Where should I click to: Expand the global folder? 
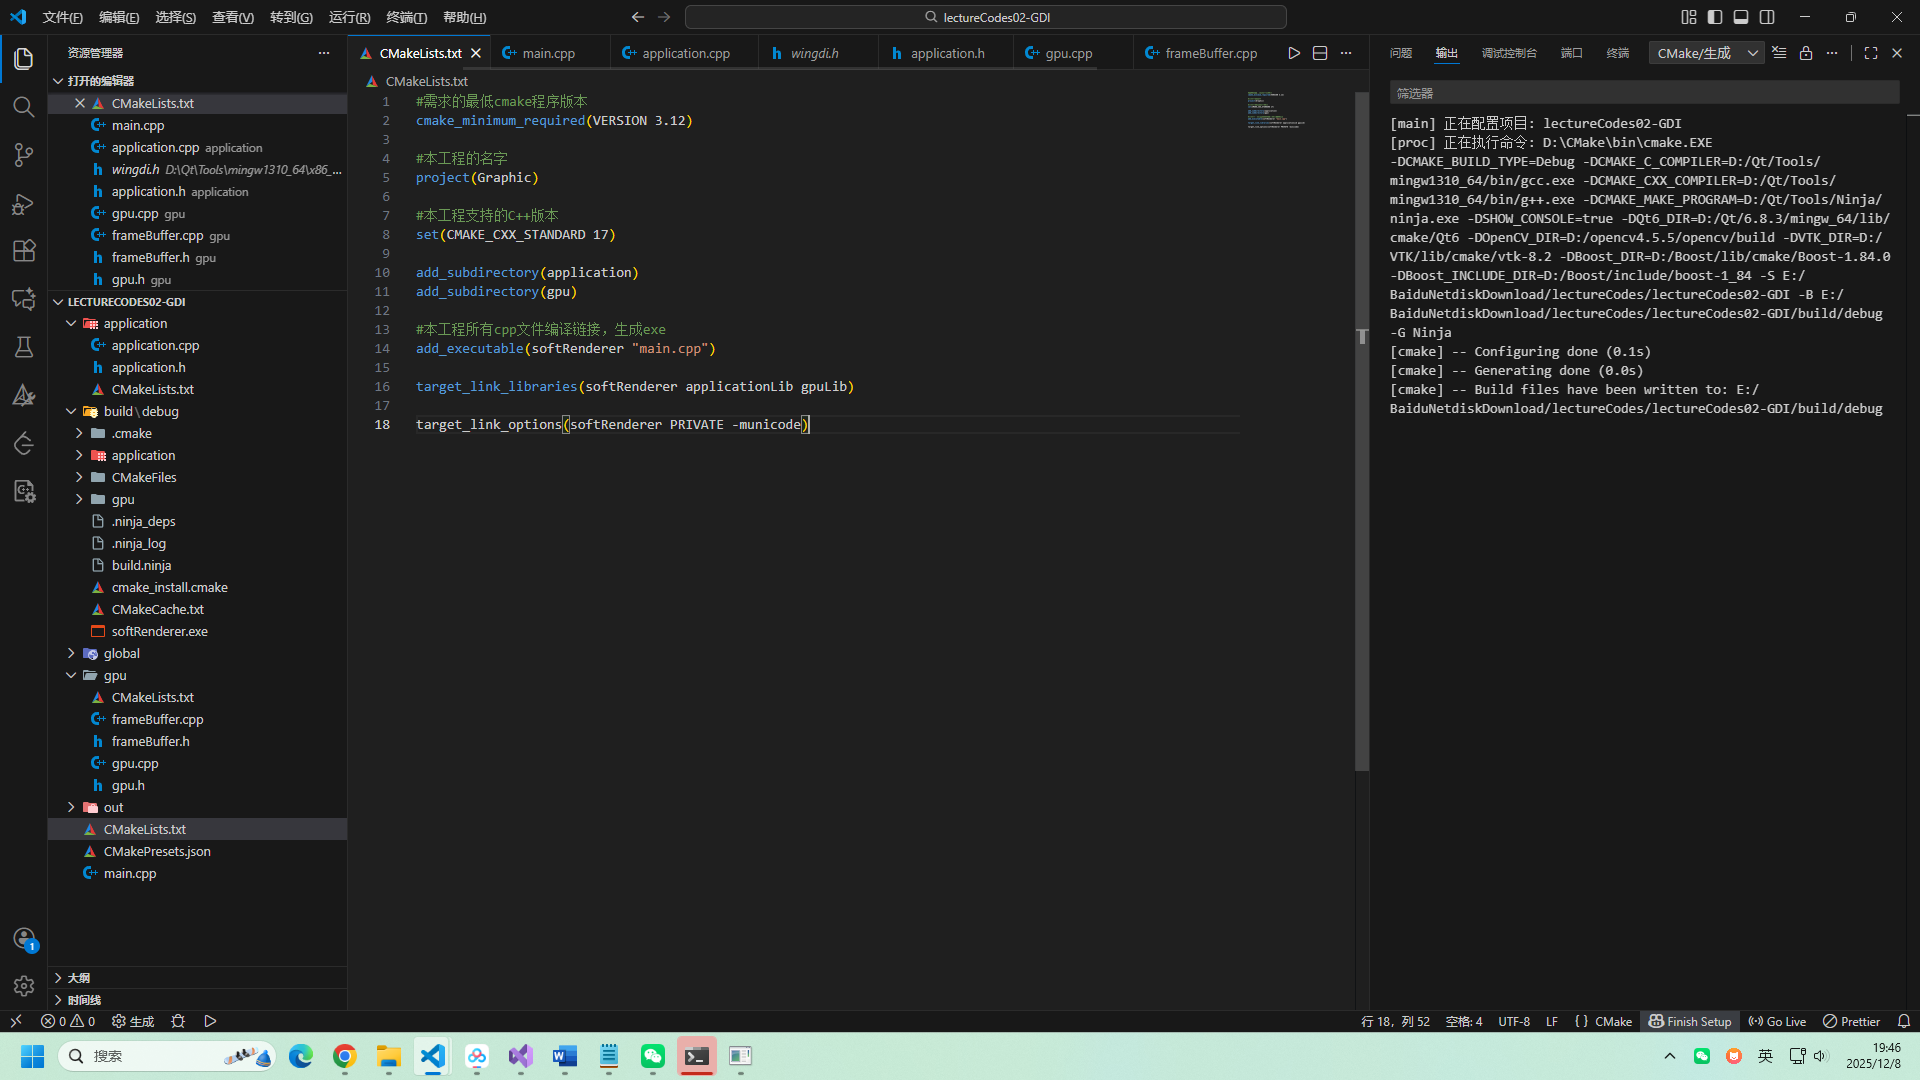pyautogui.click(x=121, y=653)
